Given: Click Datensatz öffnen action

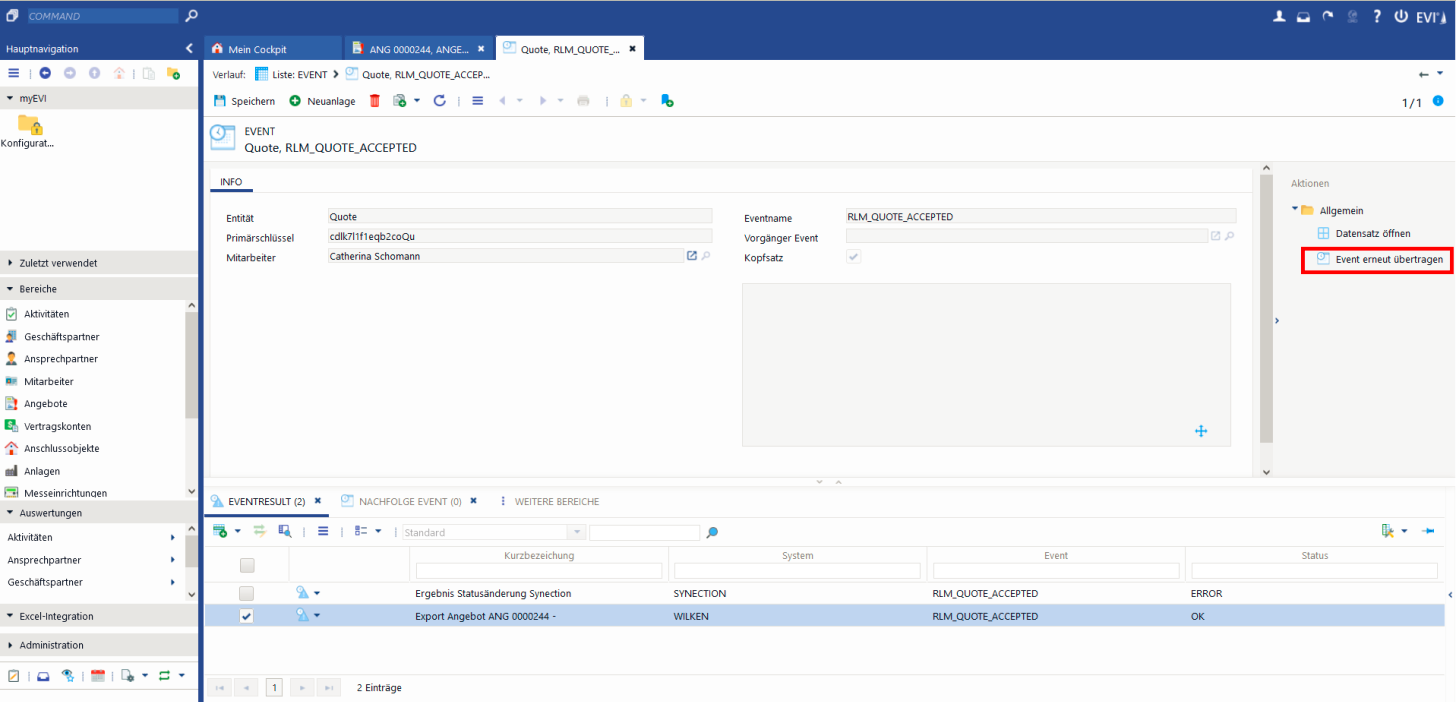Looking at the screenshot, I should click(x=1373, y=233).
